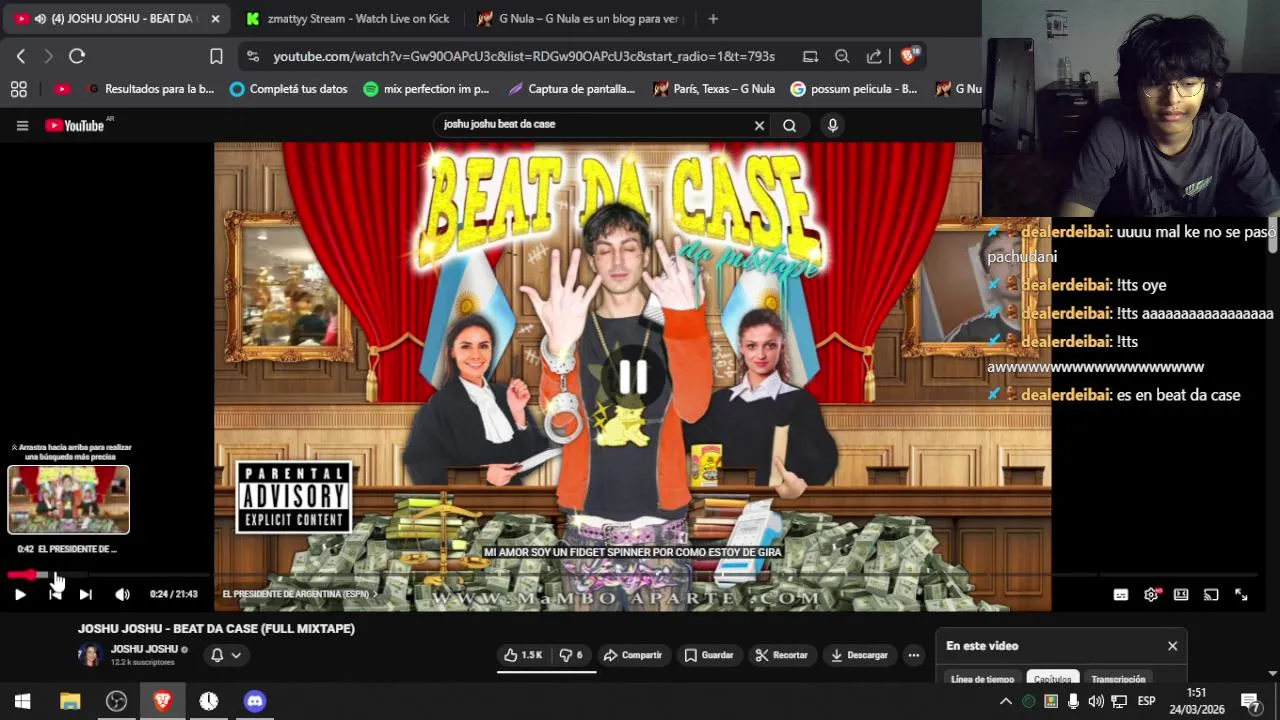This screenshot has width=1280, height=720.
Task: Open the ESP language switcher
Action: [x=1147, y=701]
